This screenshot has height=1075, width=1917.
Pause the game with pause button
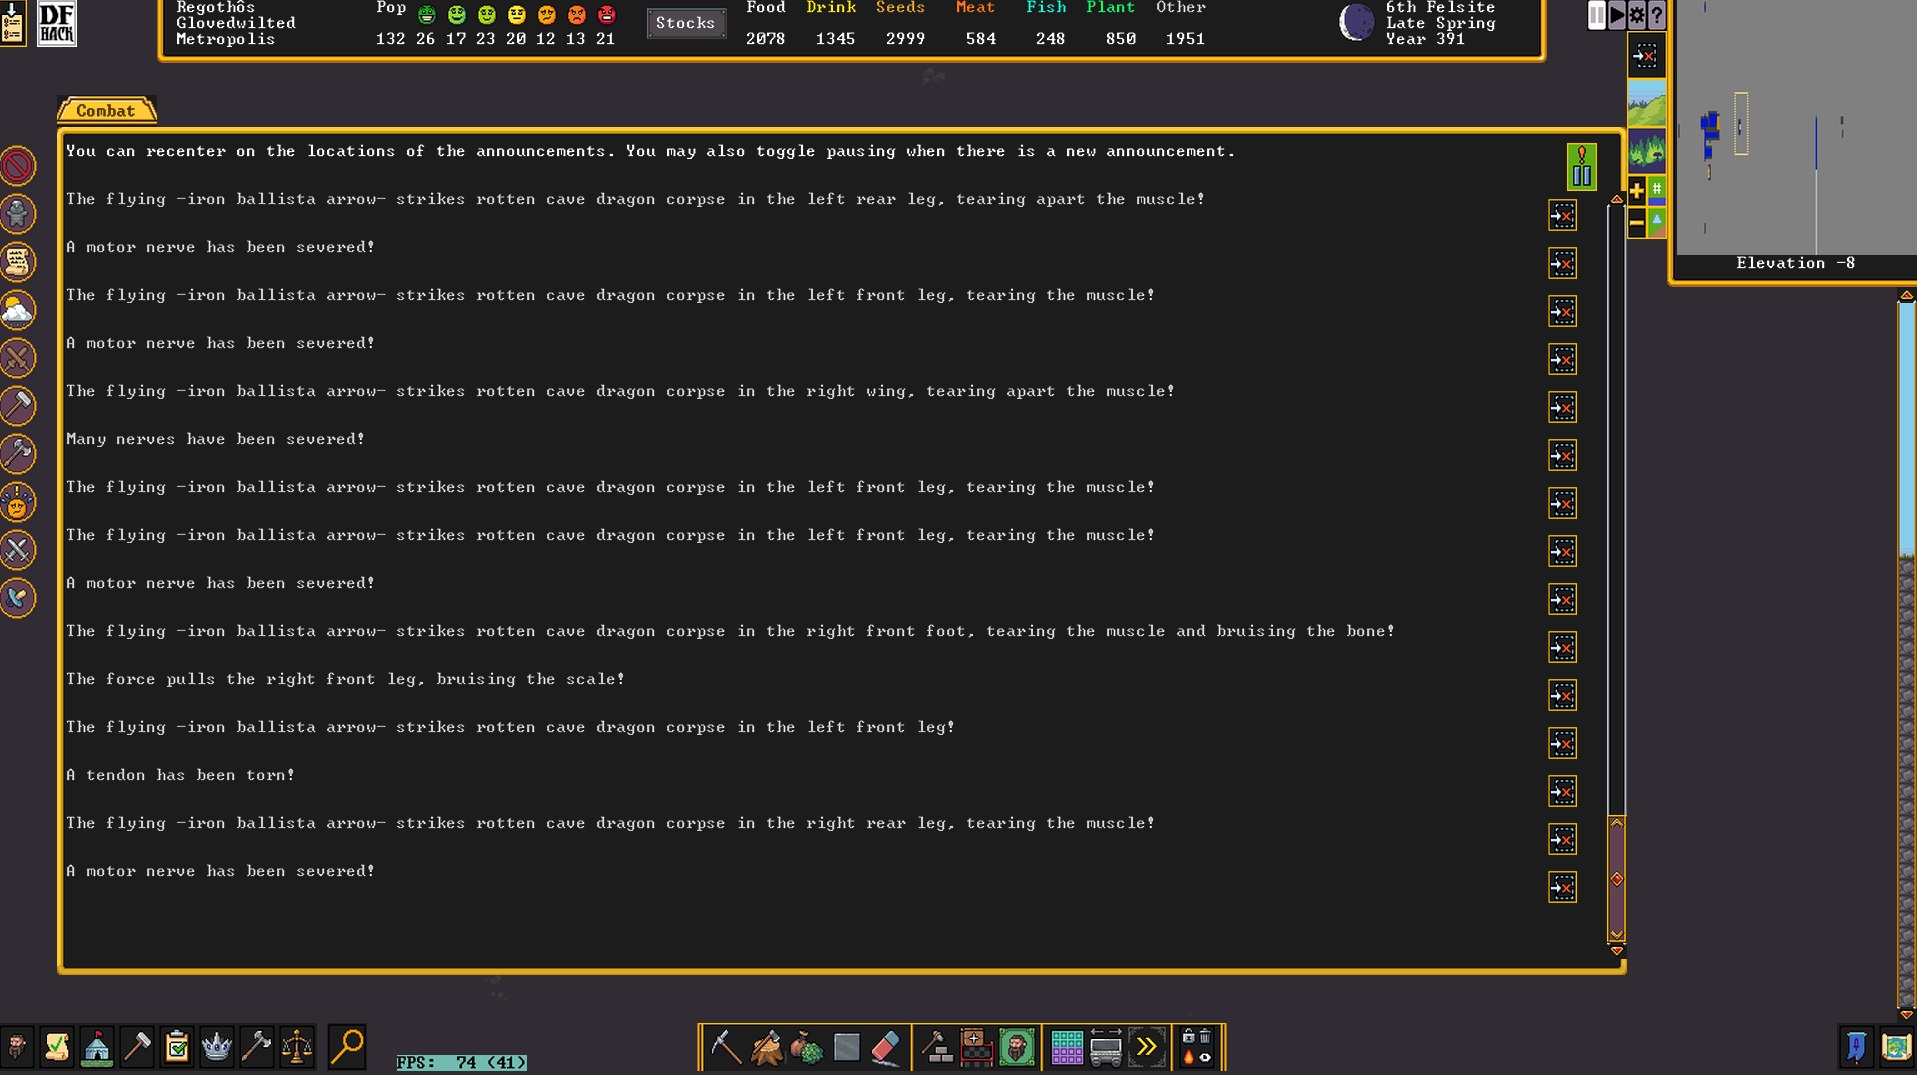coord(1596,15)
